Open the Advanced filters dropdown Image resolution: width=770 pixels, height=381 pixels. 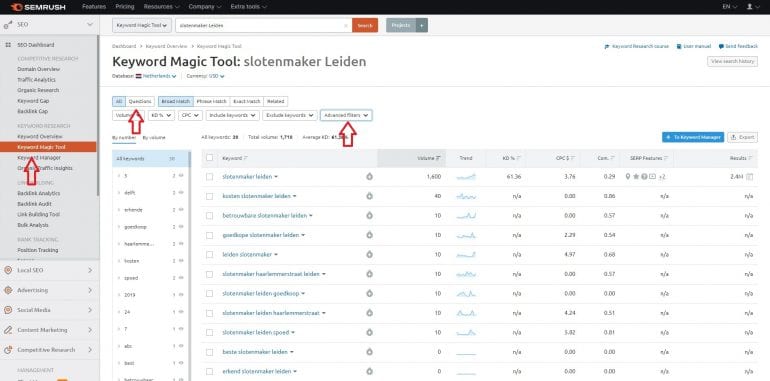(x=346, y=115)
